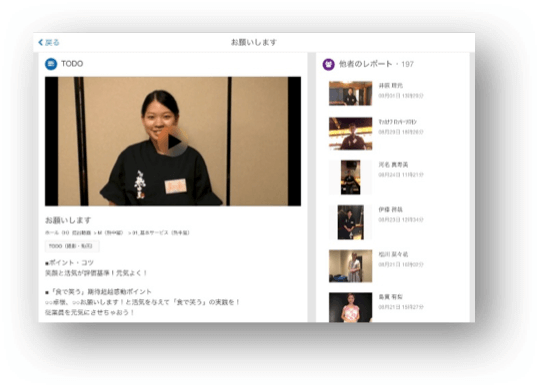Open the first report thumbnail dated 09月01日
Viewport: 539px width, 387px height.
coord(350,93)
